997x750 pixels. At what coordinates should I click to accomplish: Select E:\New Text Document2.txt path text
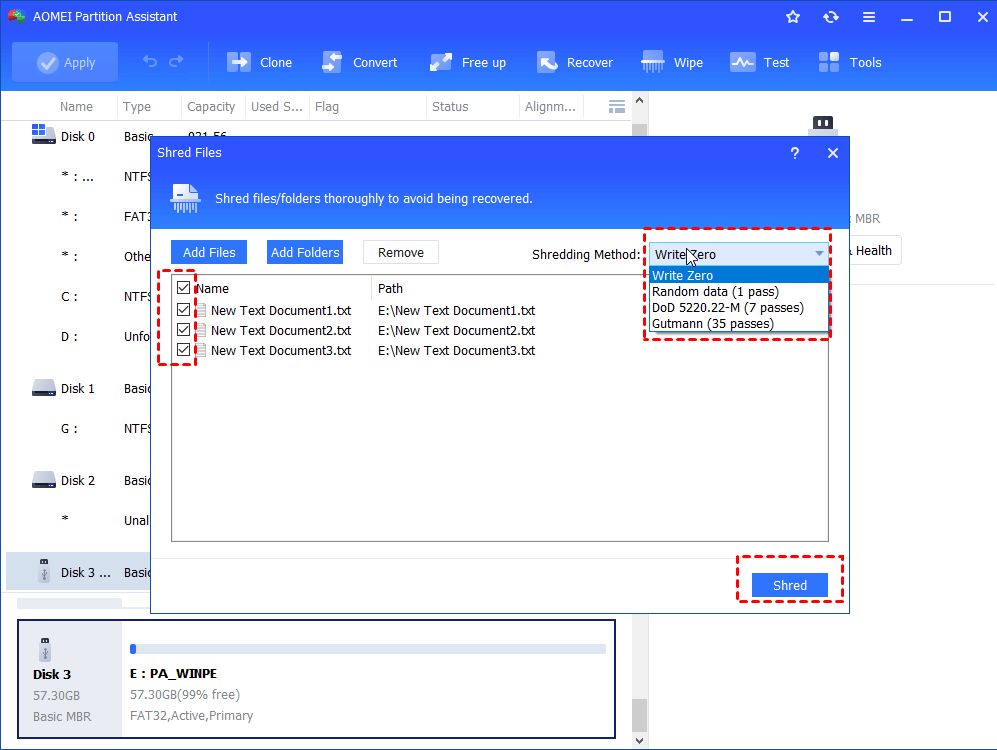pos(457,331)
